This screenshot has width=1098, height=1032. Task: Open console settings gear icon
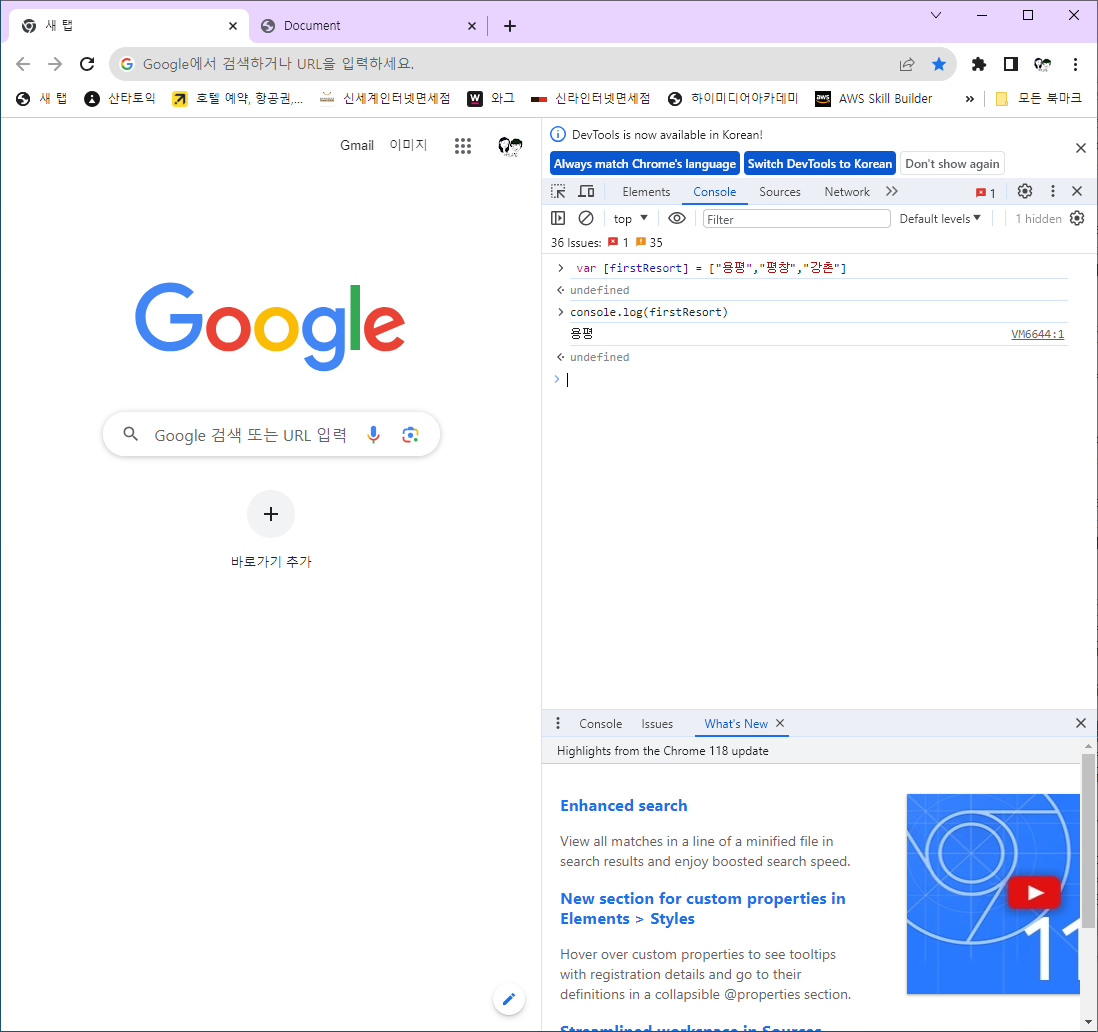pyautogui.click(x=1077, y=218)
